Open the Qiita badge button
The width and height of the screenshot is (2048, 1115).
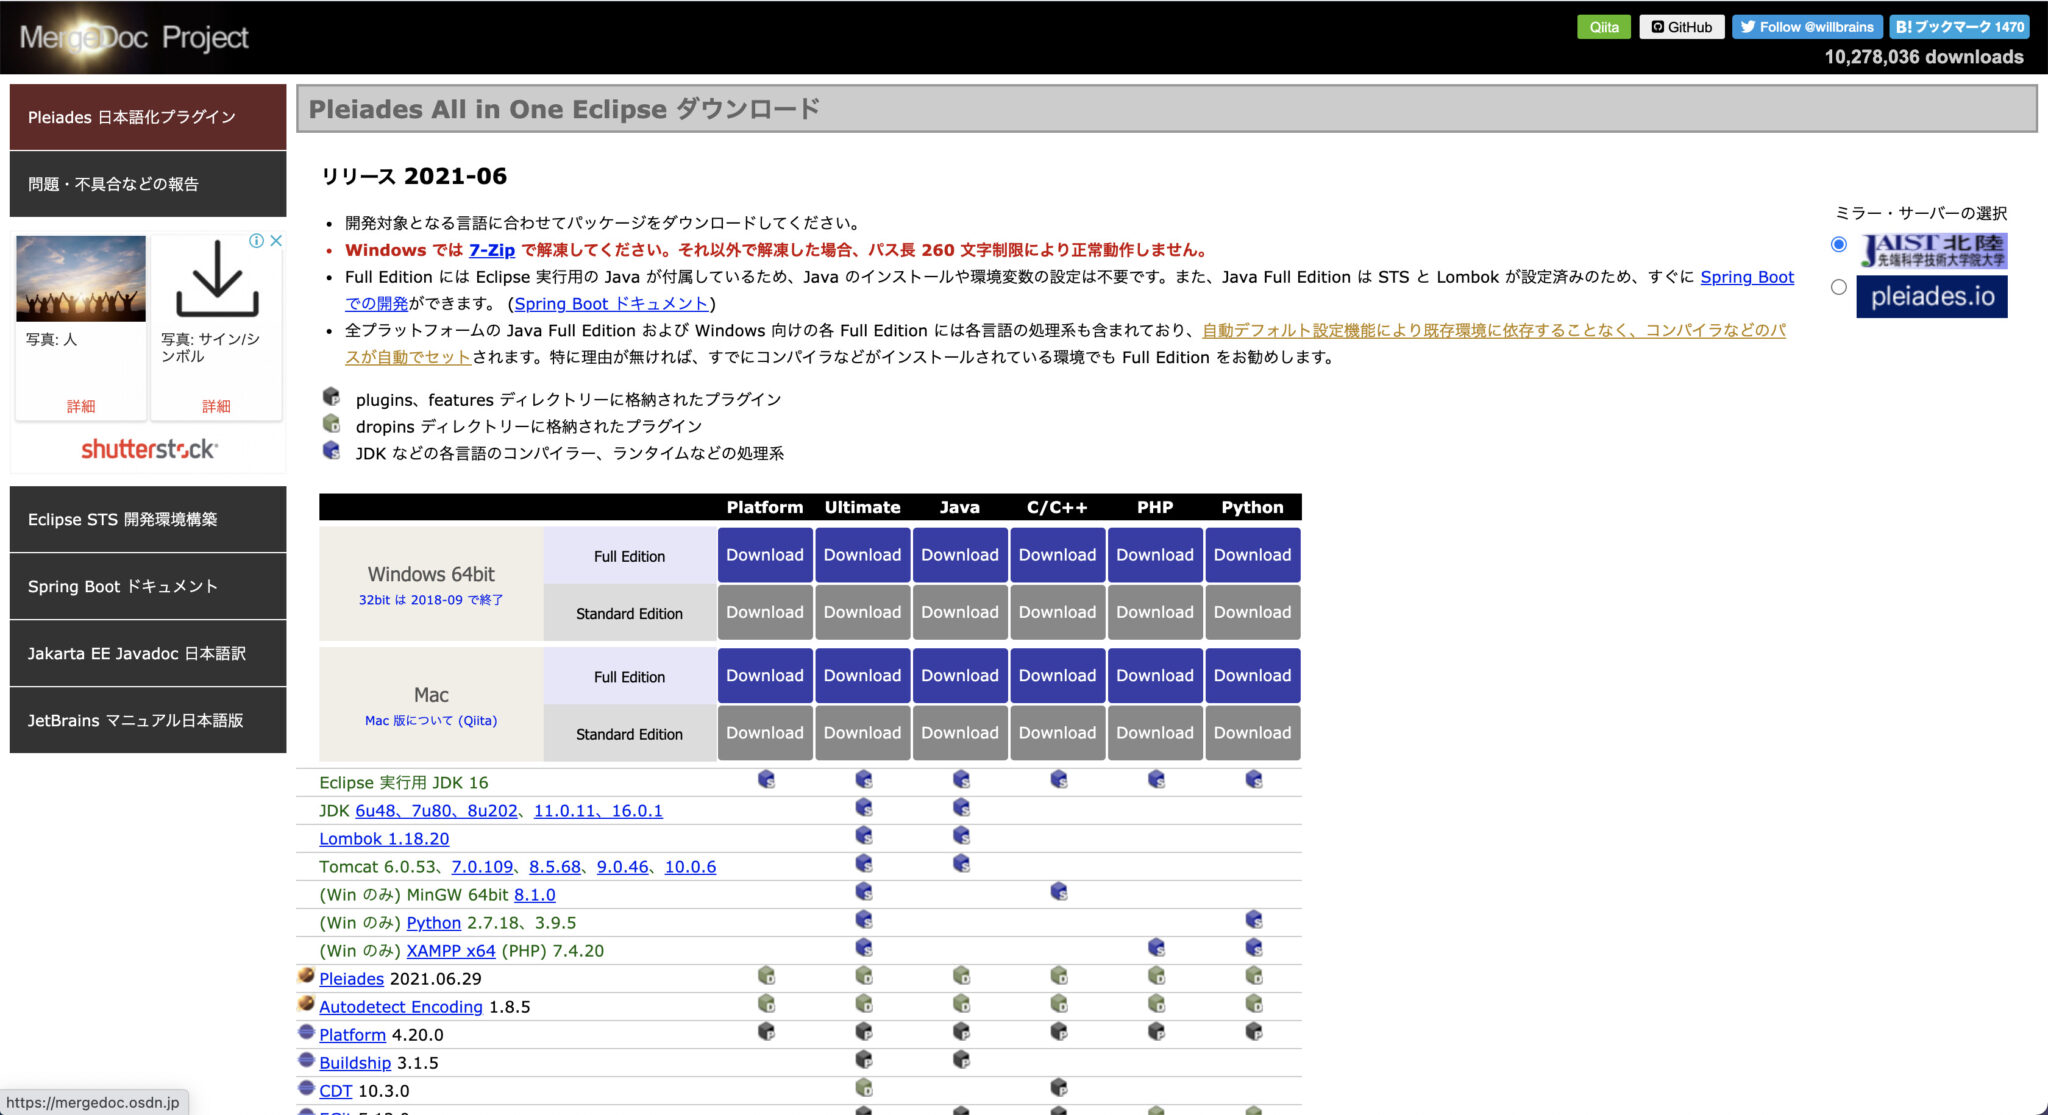[x=1603, y=27]
